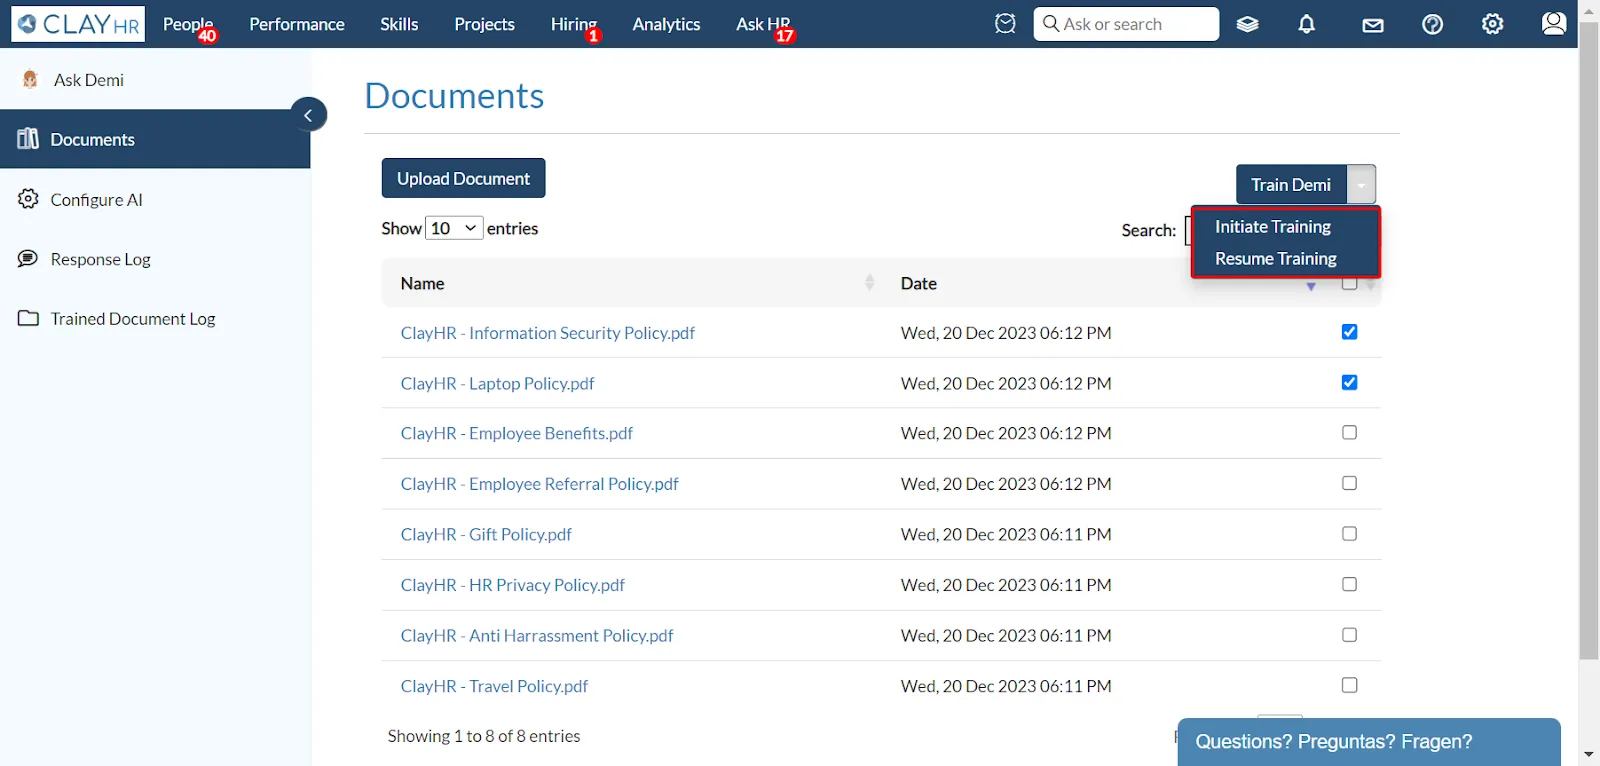This screenshot has height=766, width=1600.
Task: Open ClayHR - Employee Referral Policy.pdf link
Action: tap(539, 484)
